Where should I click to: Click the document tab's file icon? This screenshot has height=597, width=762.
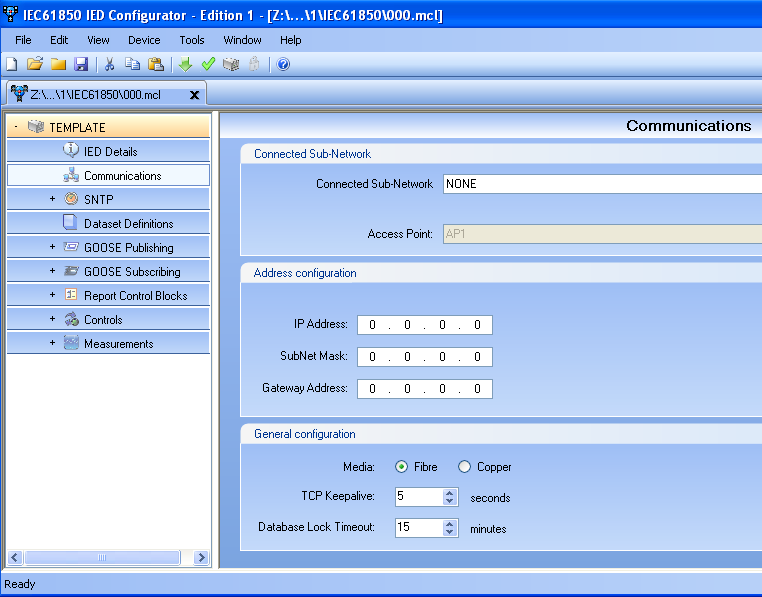click(x=19, y=93)
